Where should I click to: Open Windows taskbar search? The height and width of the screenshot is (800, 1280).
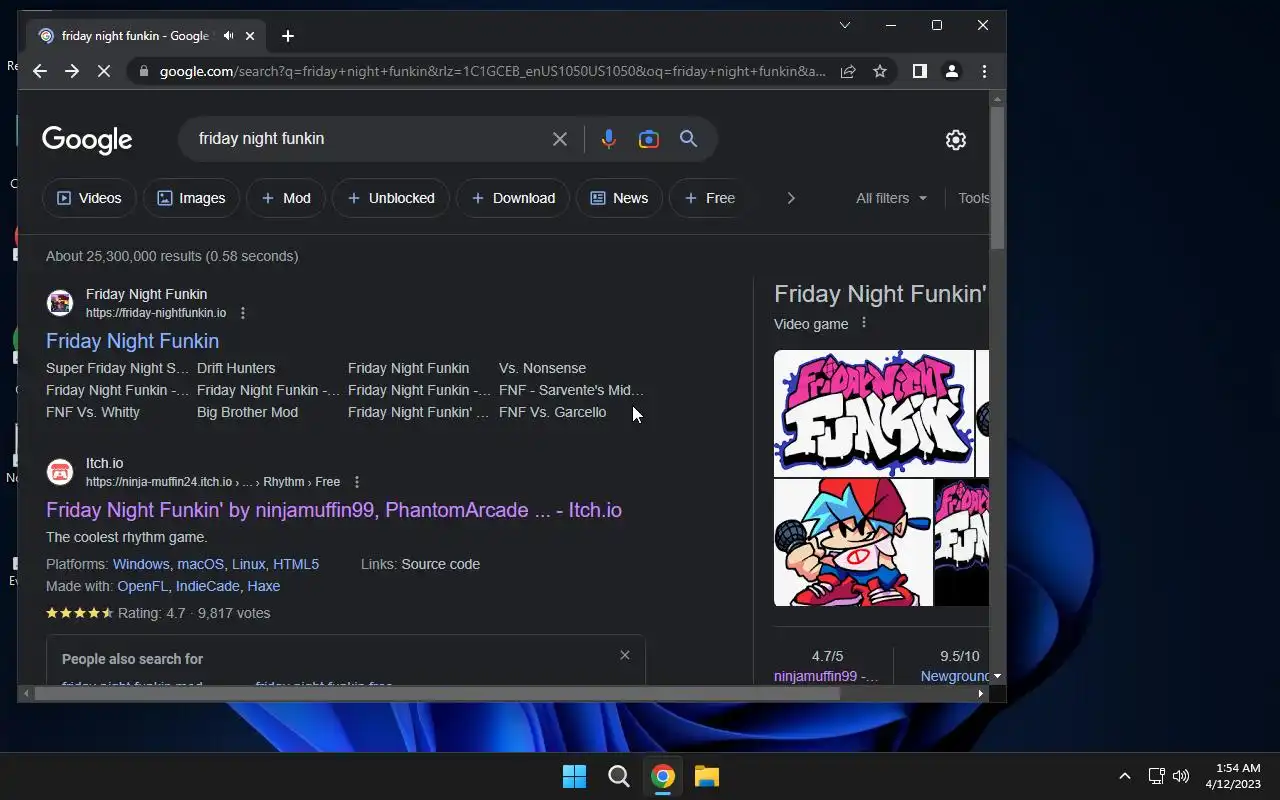tap(619, 776)
